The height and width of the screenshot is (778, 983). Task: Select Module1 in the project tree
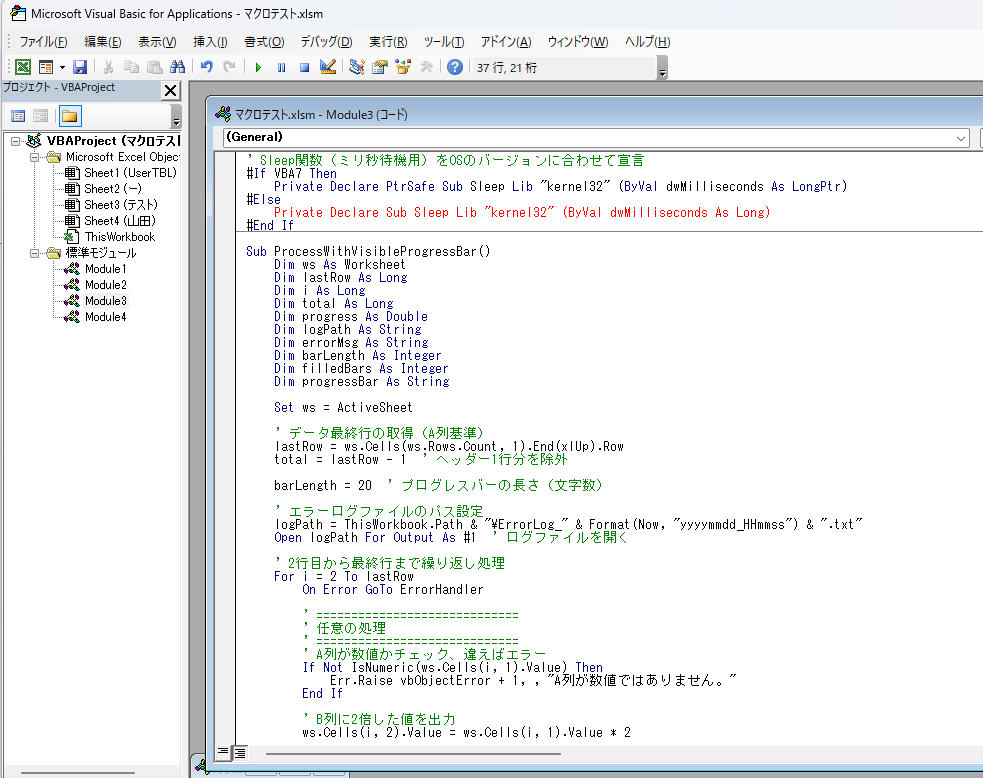[x=105, y=269]
